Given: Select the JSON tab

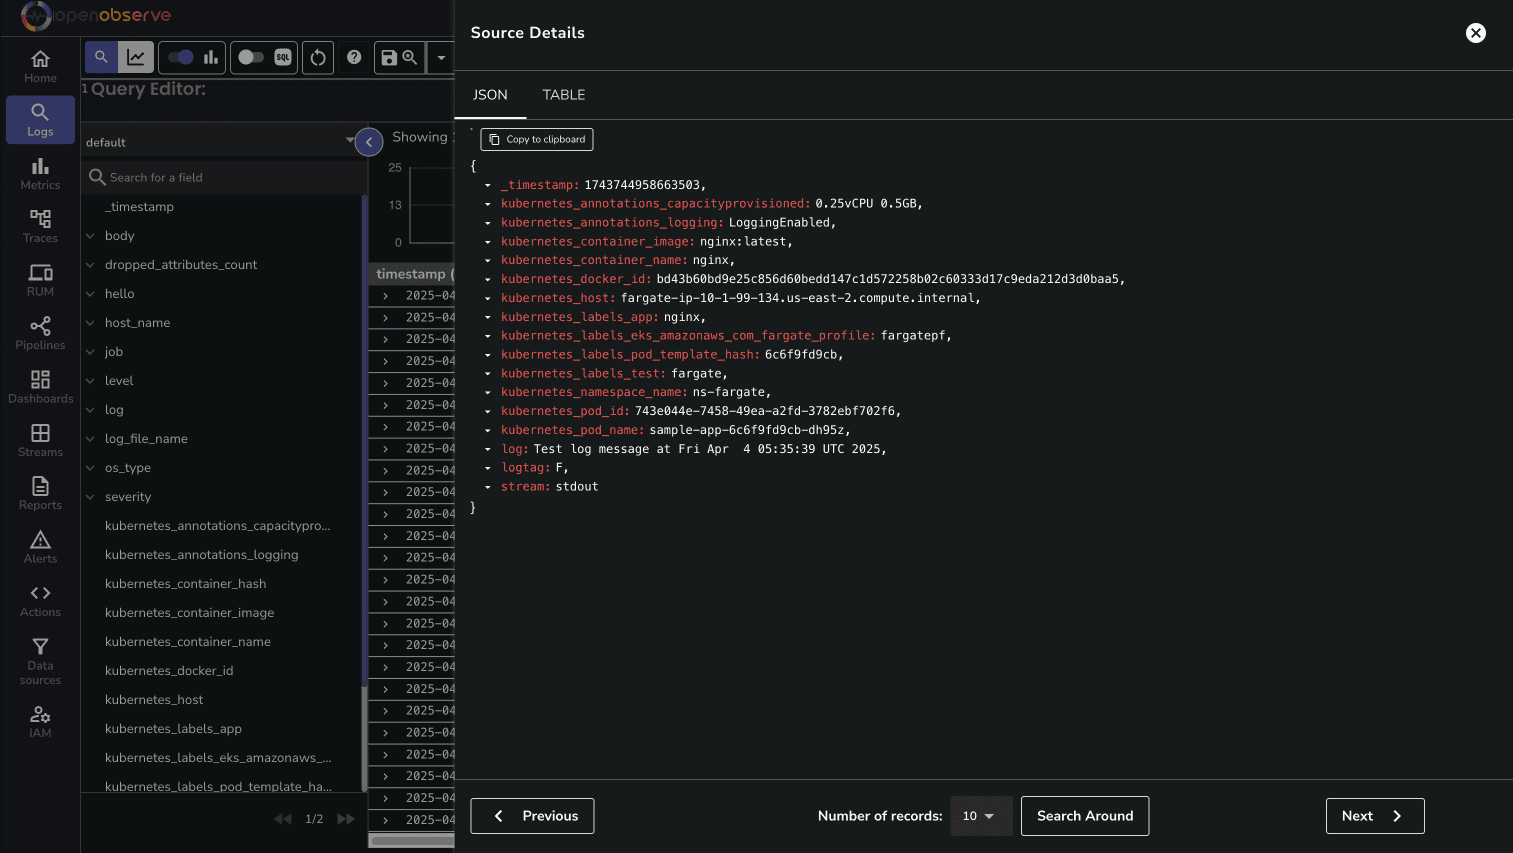Looking at the screenshot, I should click(490, 95).
